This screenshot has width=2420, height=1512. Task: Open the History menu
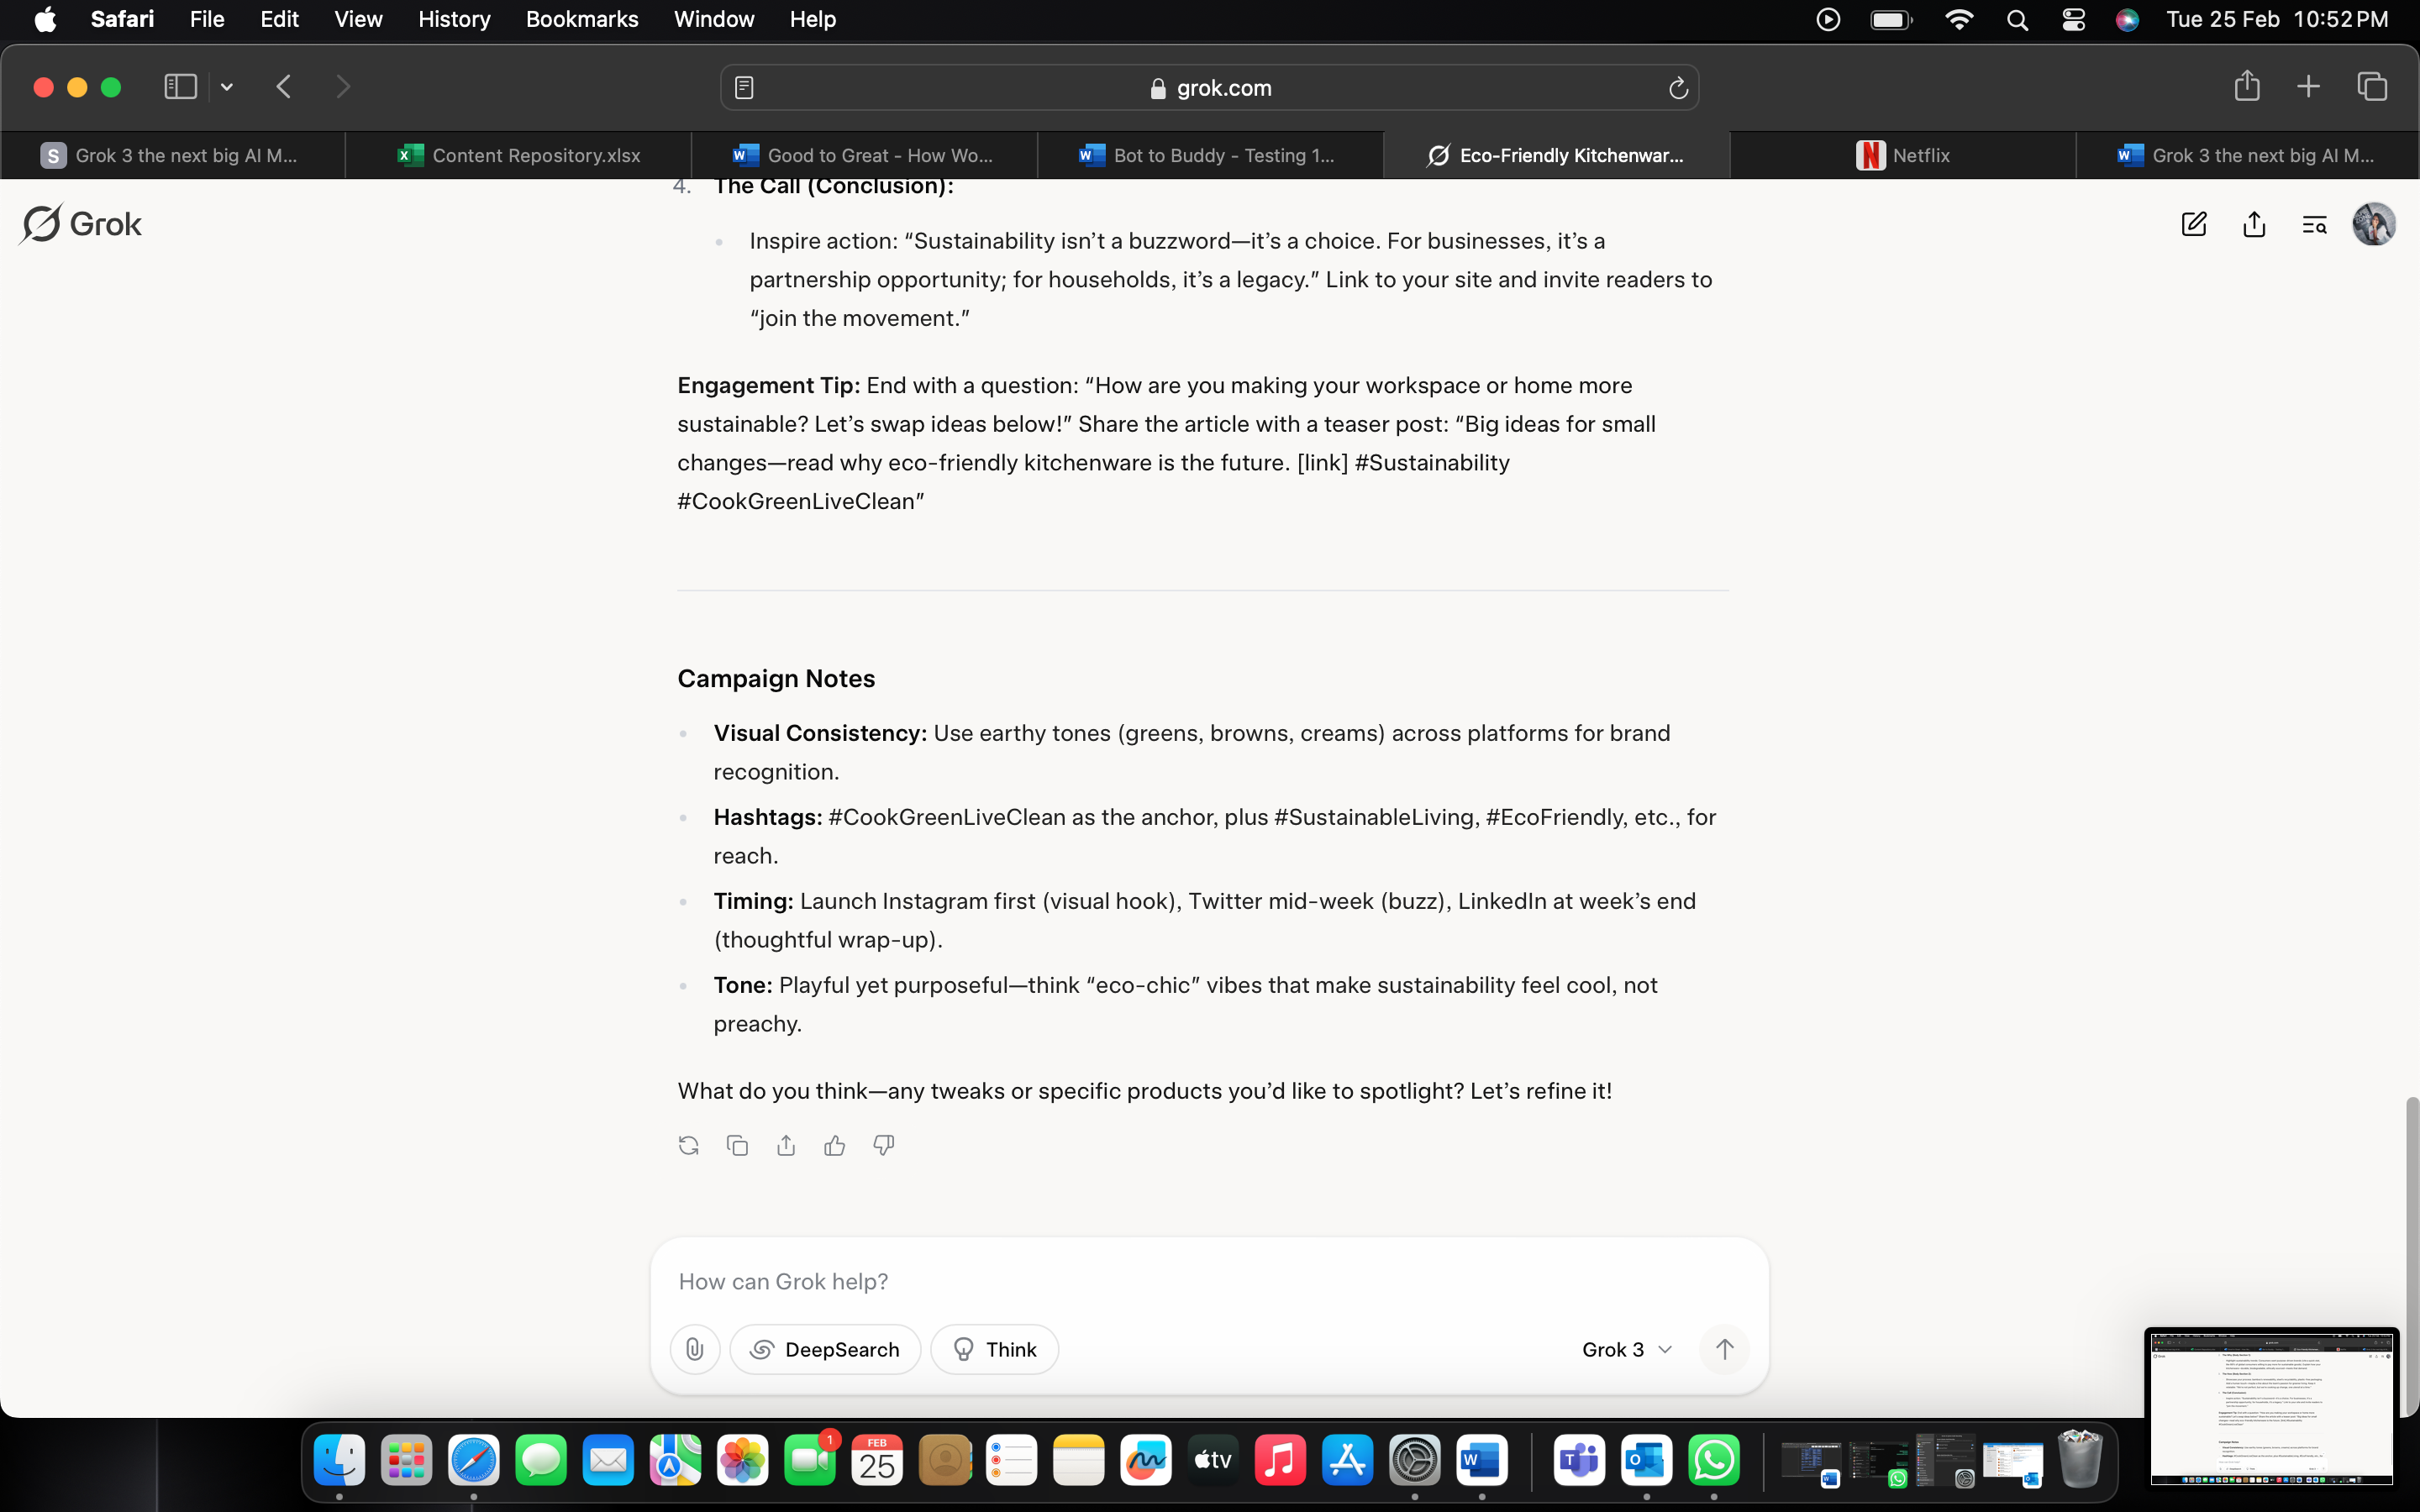tap(454, 19)
